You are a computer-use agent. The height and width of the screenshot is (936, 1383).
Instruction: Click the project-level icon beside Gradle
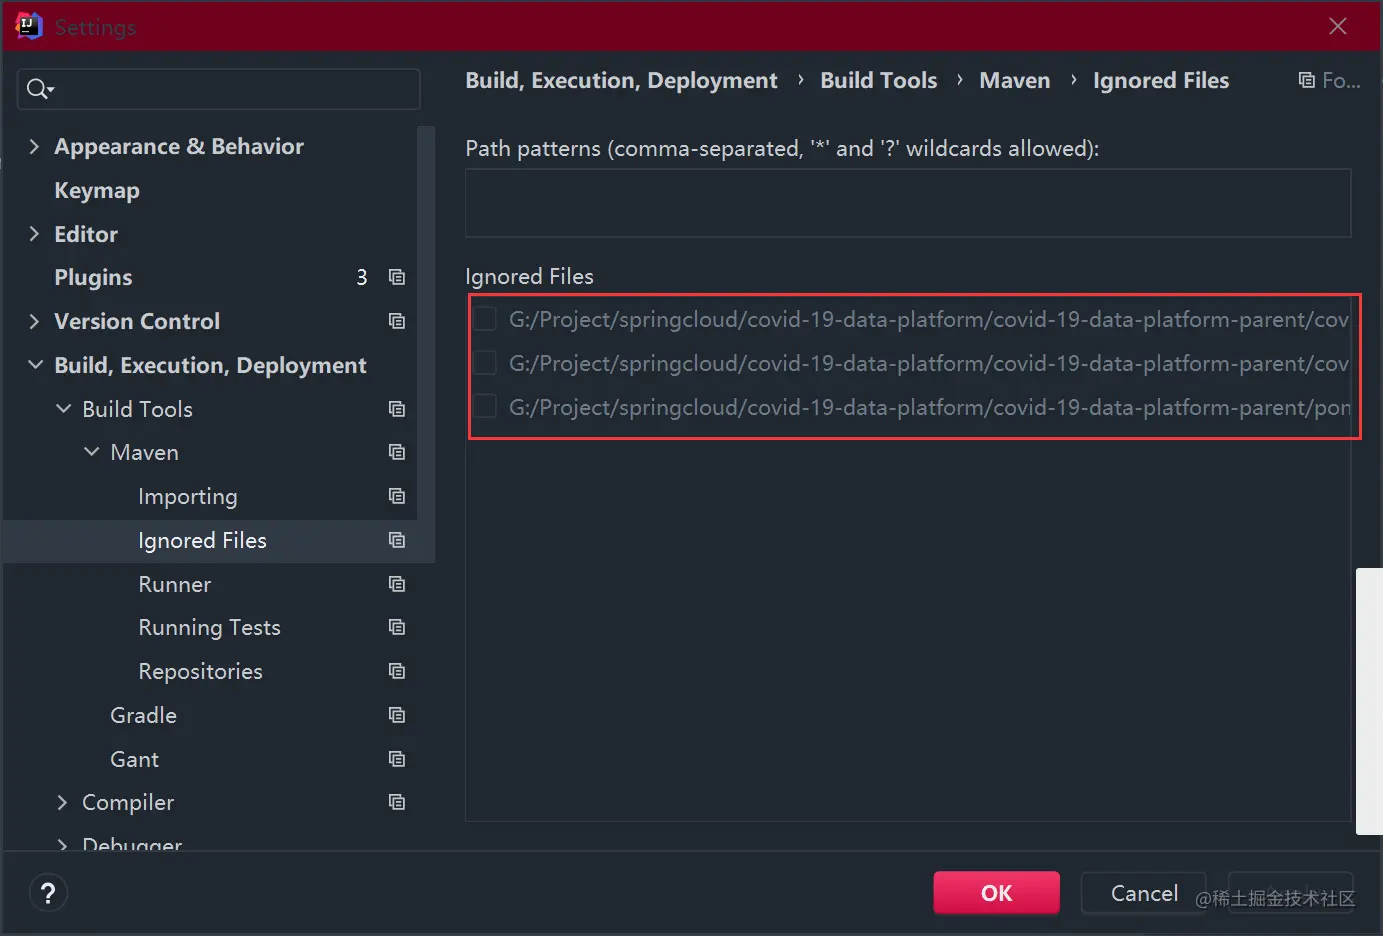[x=397, y=715]
